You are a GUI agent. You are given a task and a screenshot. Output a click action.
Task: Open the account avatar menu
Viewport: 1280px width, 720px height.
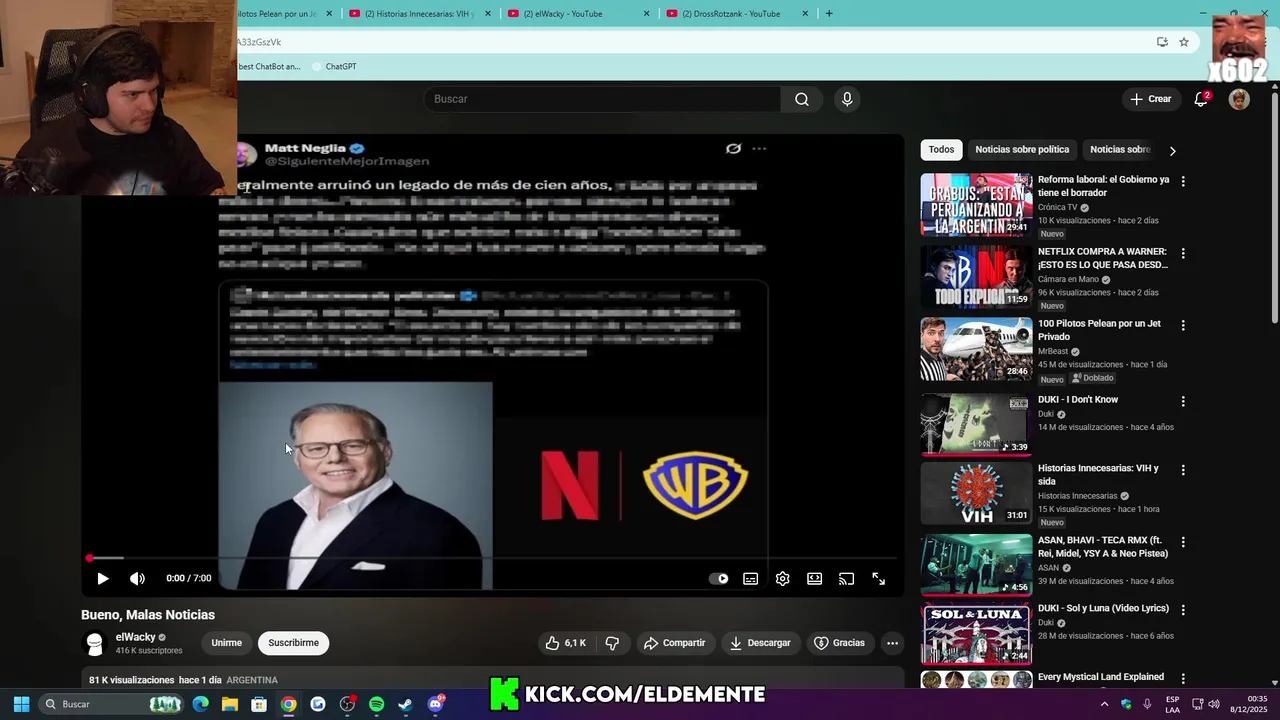[x=1239, y=99]
